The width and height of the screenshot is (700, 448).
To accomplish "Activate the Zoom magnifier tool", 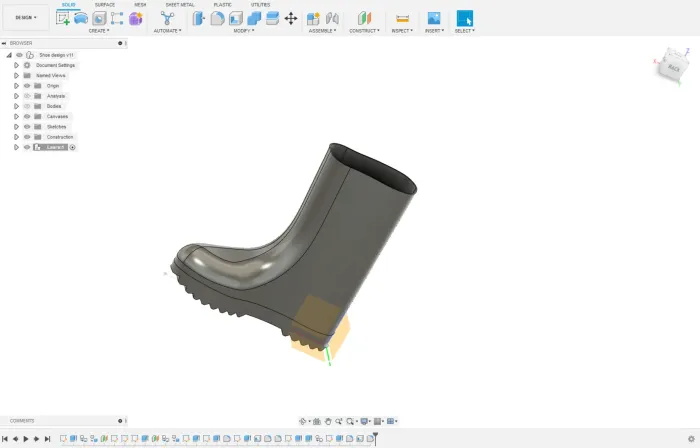I will (x=339, y=421).
